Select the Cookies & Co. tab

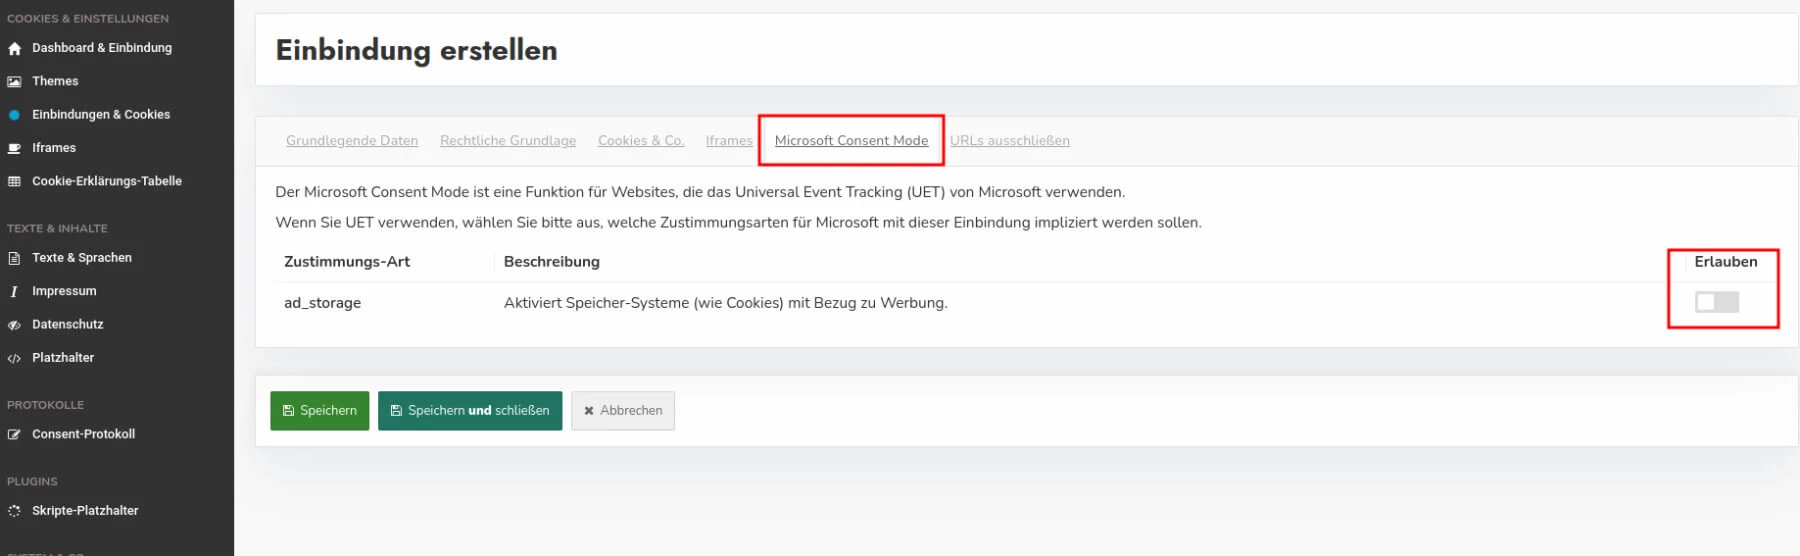point(641,141)
